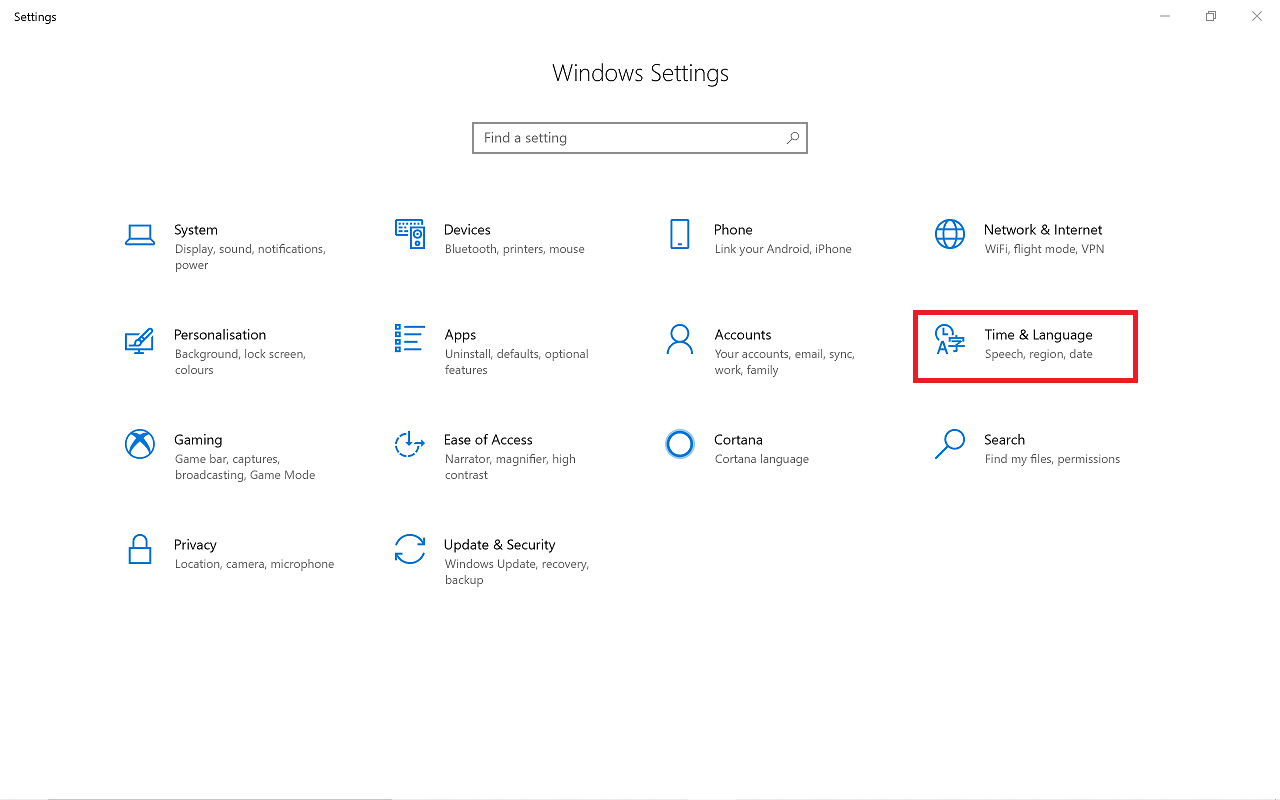Viewport: 1280px width, 800px height.
Task: Go to Network & Internet heading
Action: [1043, 230]
